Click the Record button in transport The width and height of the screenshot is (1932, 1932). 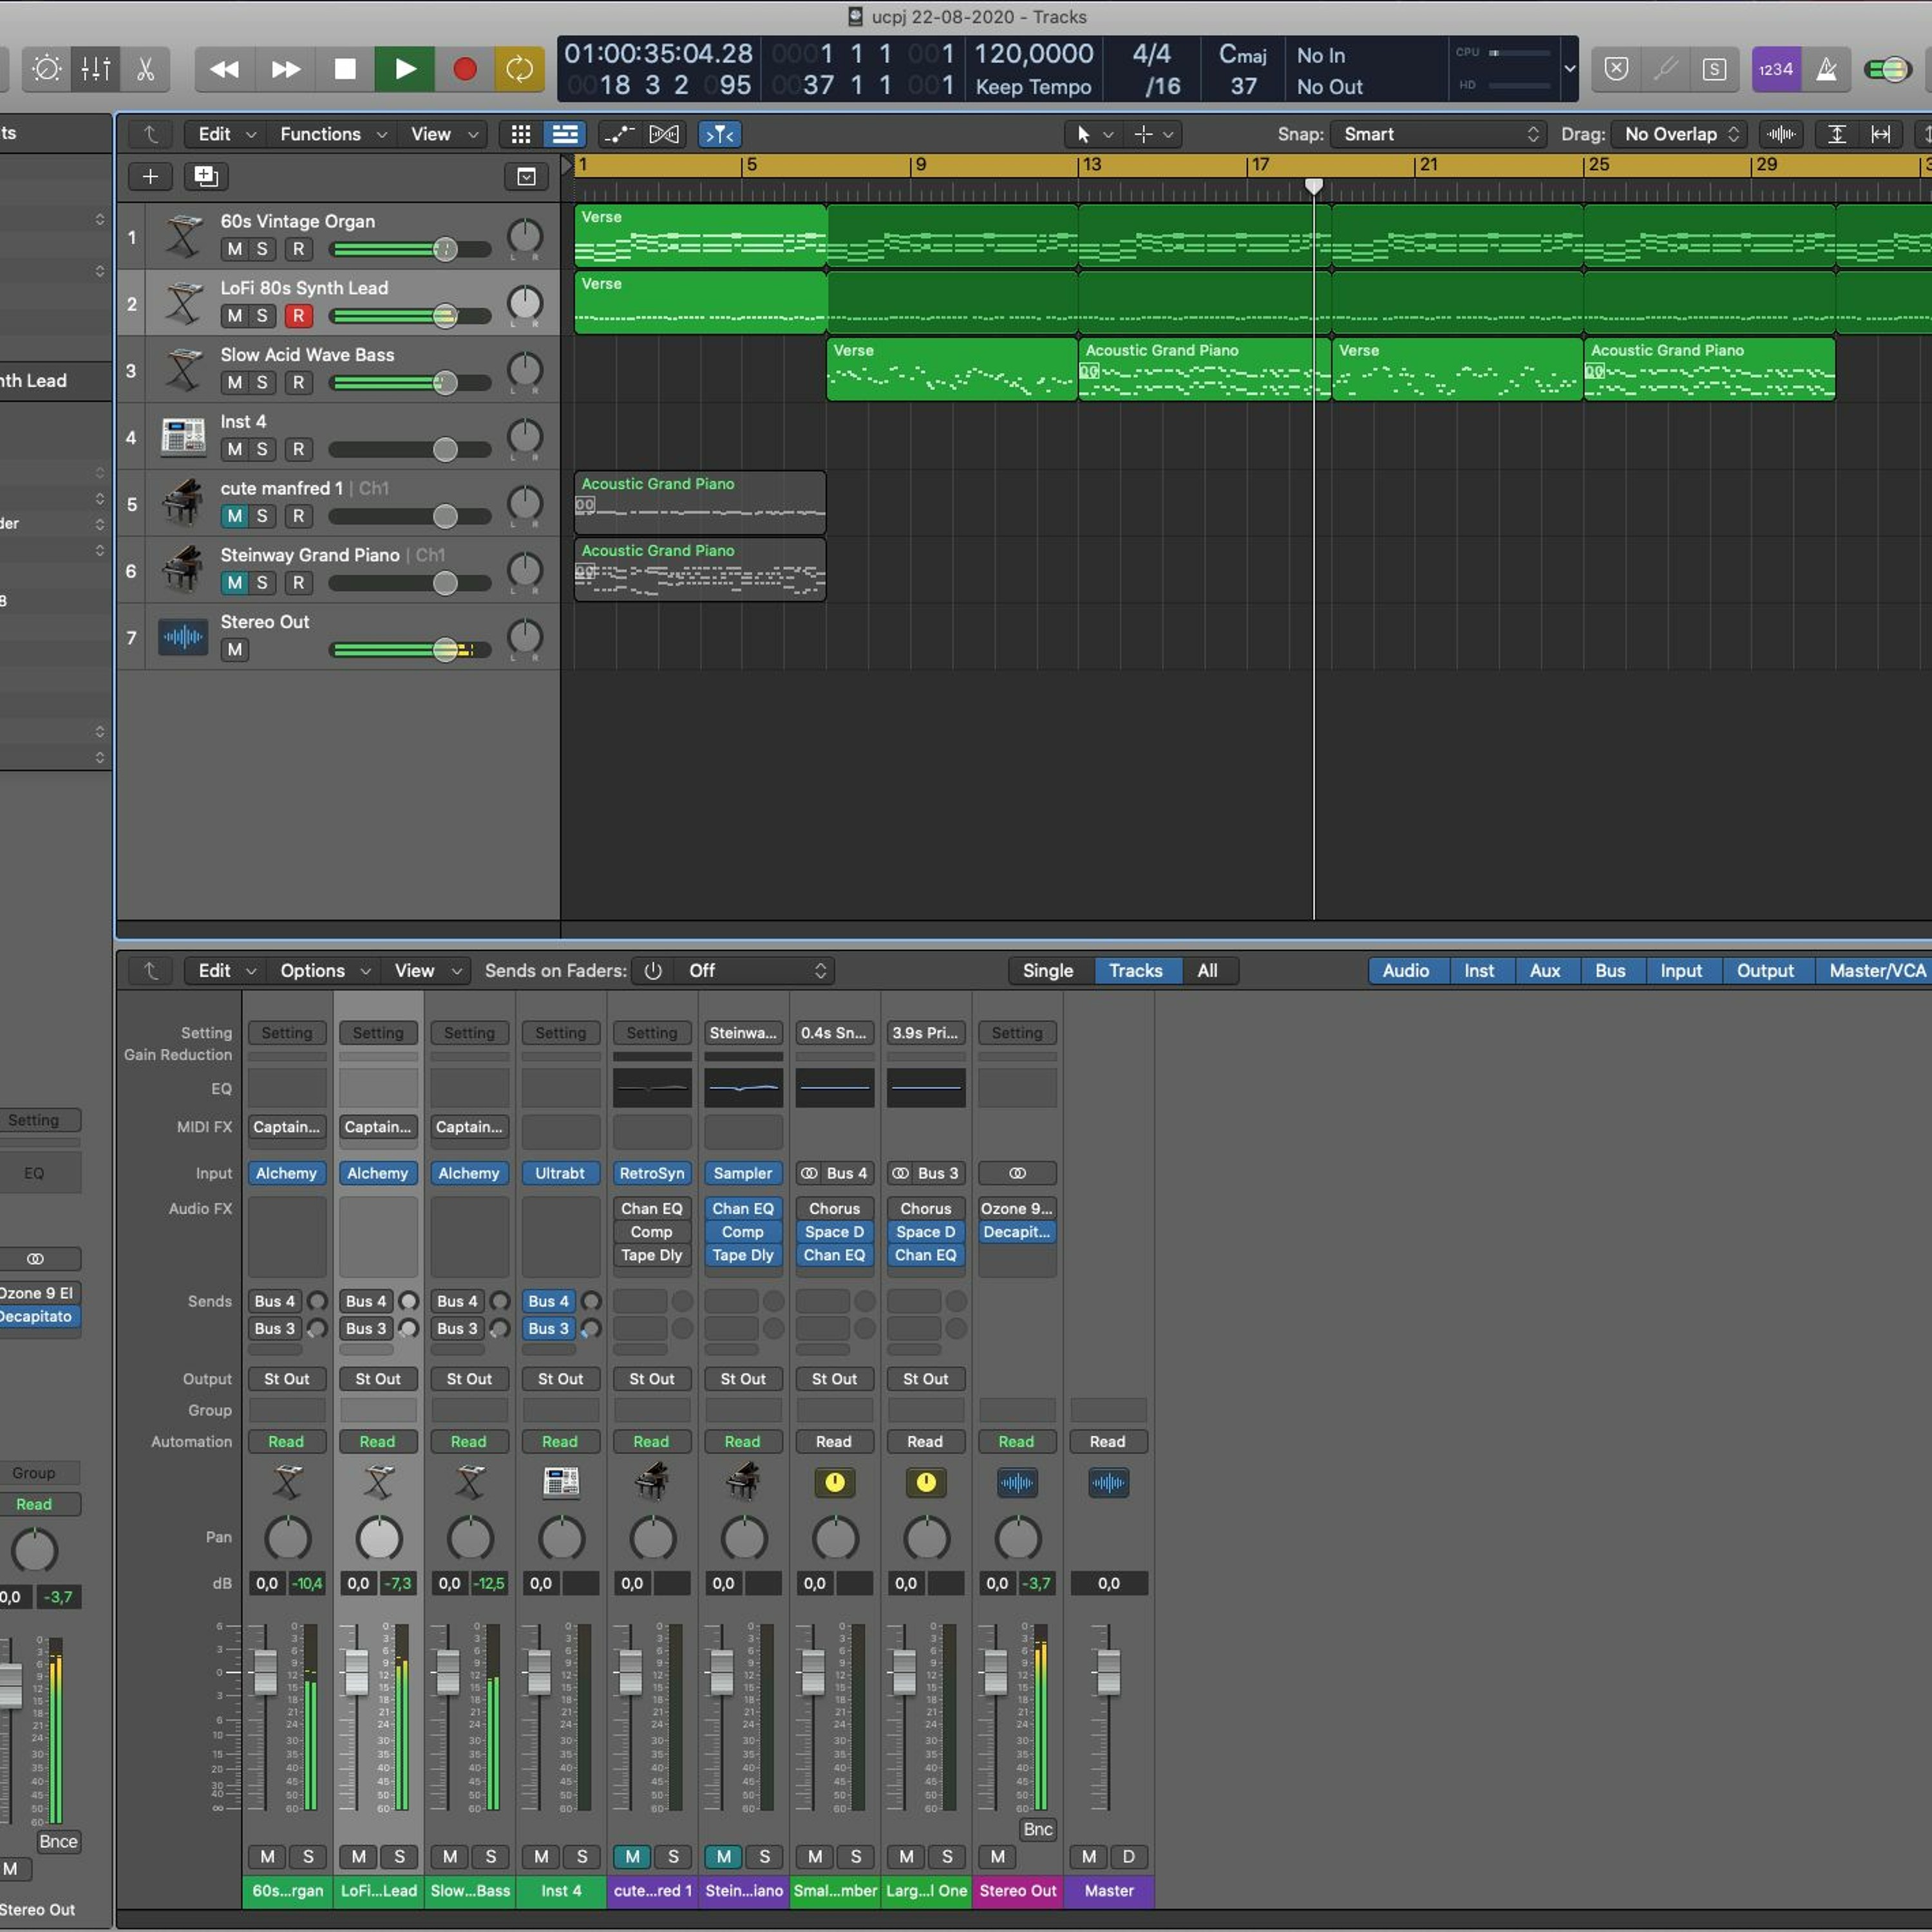[x=464, y=69]
